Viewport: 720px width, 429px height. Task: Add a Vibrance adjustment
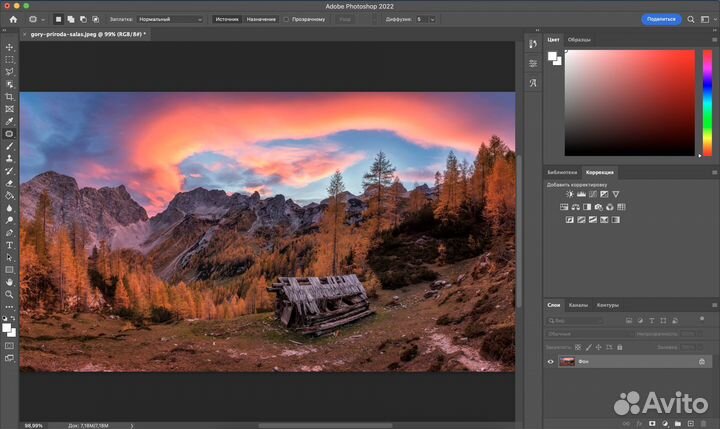click(616, 194)
